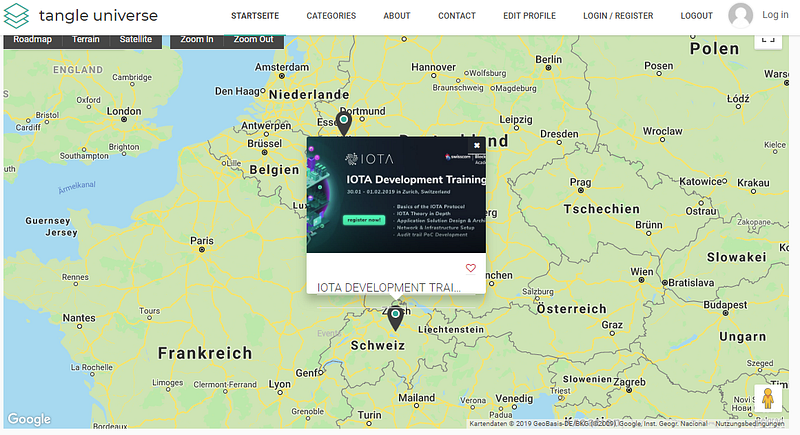The height and width of the screenshot is (435, 800).
Task: Toggle fullscreen map view icon
Action: coord(768,40)
